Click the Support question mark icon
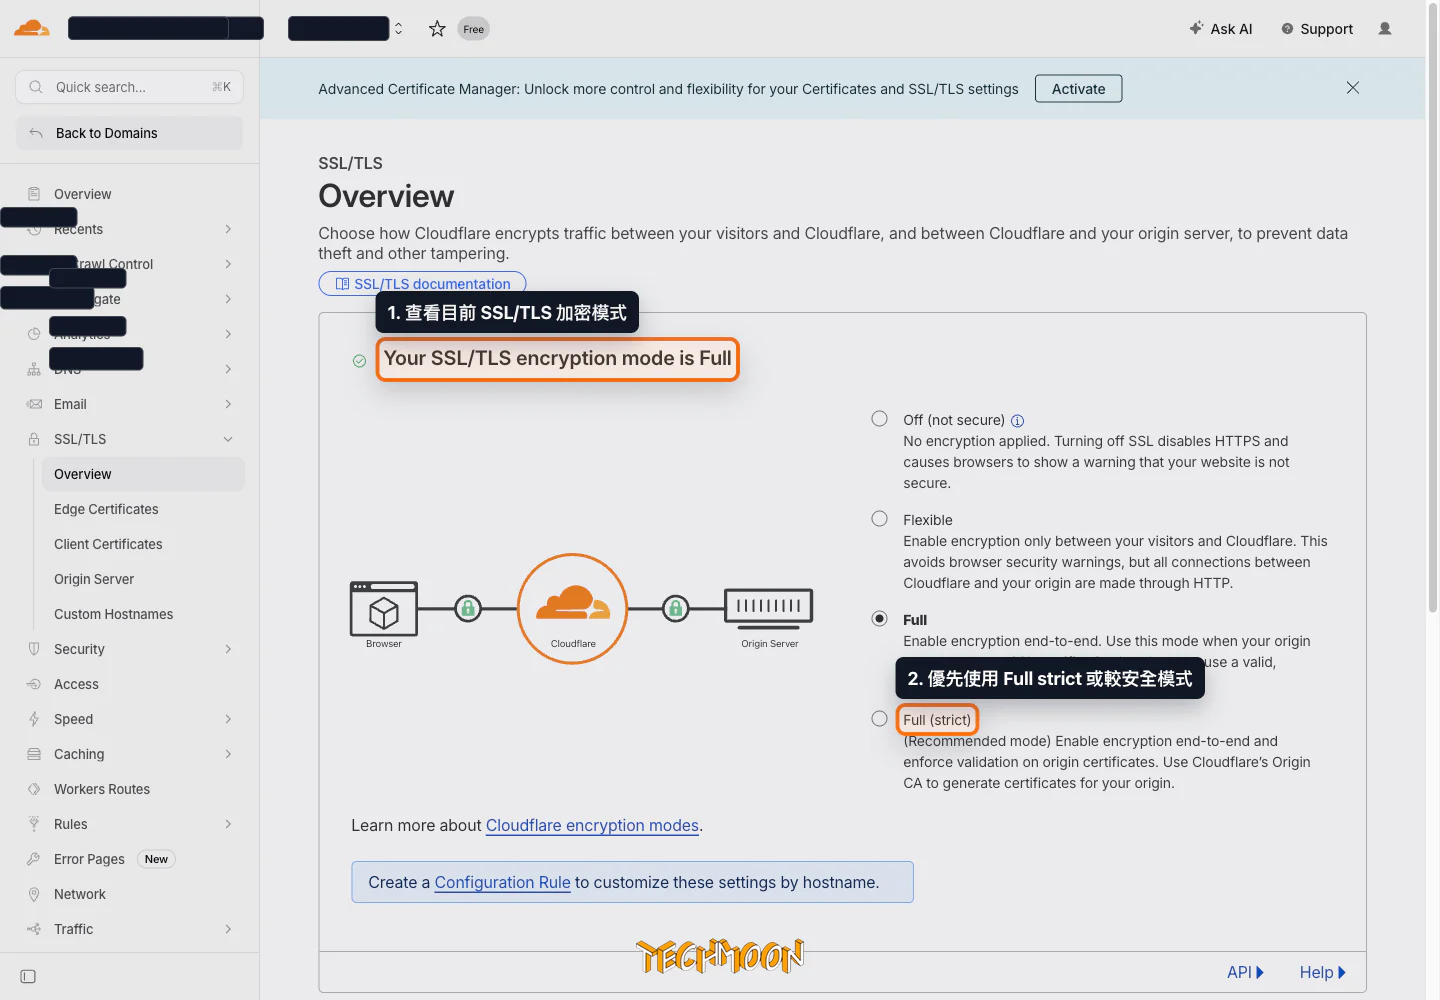Viewport: 1440px width, 1000px height. pos(1287,29)
